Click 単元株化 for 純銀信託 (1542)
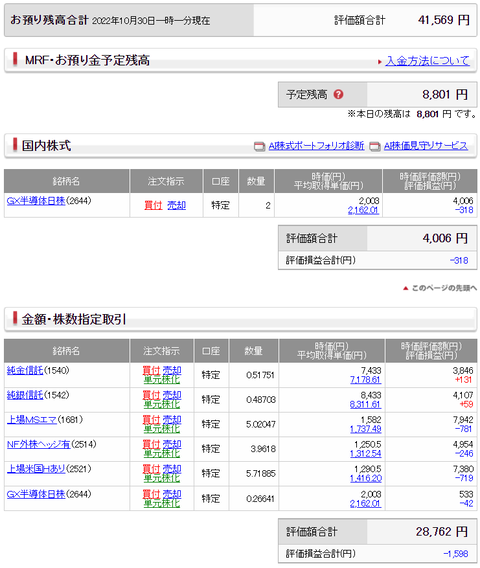Viewport: 480px width, 568px height. [x=162, y=404]
